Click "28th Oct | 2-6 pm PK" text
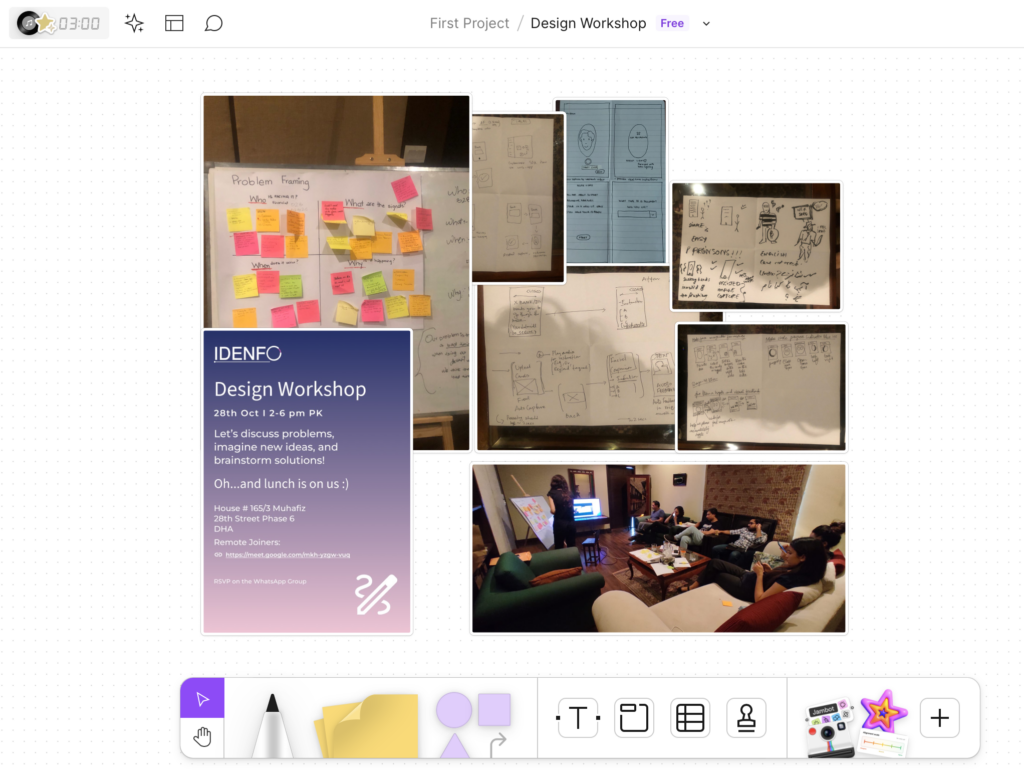1024x774 pixels. 268,413
